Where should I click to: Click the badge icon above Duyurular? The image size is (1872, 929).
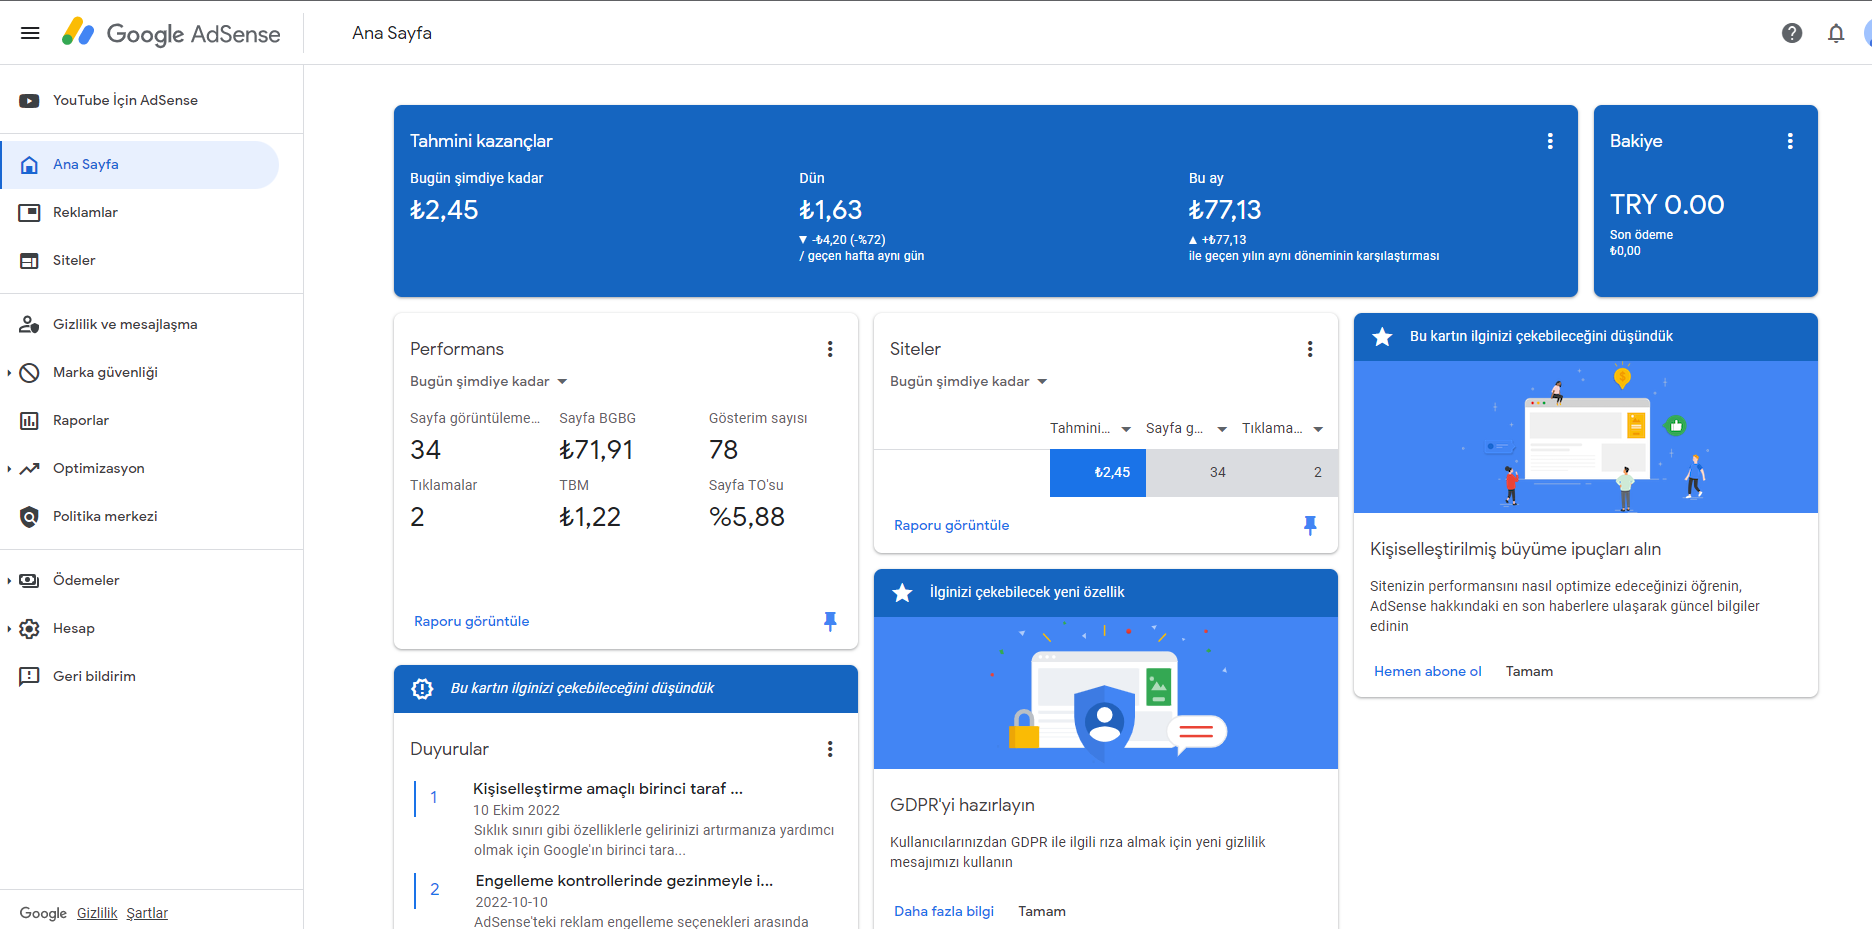coord(422,689)
